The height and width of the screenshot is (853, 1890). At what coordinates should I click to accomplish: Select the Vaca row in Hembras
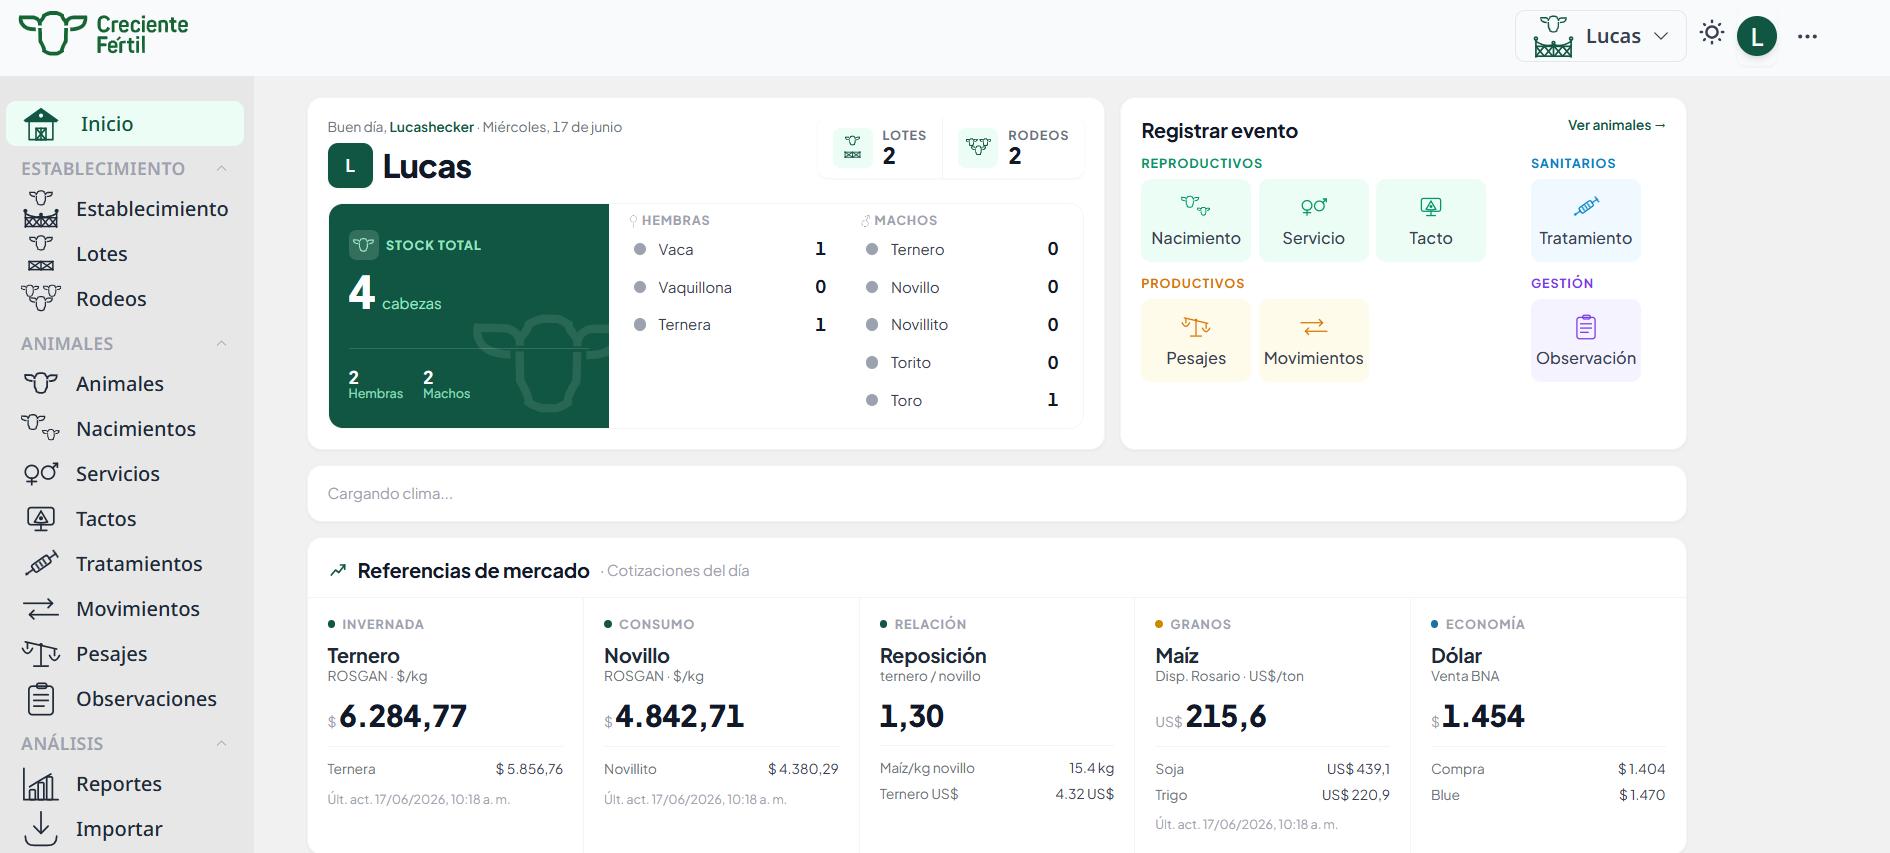click(x=730, y=249)
